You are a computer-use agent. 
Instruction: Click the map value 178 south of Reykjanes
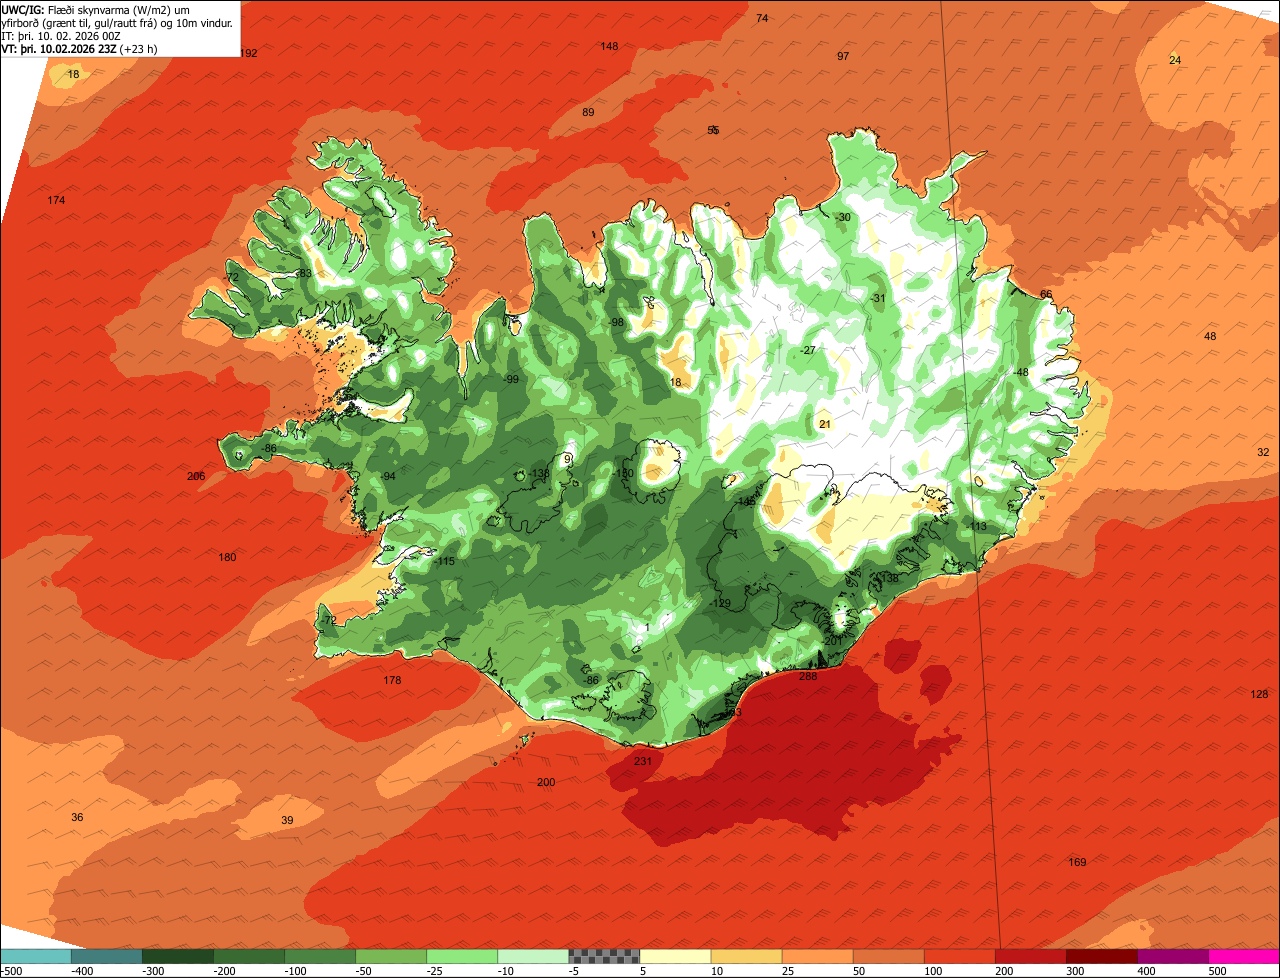pyautogui.click(x=392, y=680)
